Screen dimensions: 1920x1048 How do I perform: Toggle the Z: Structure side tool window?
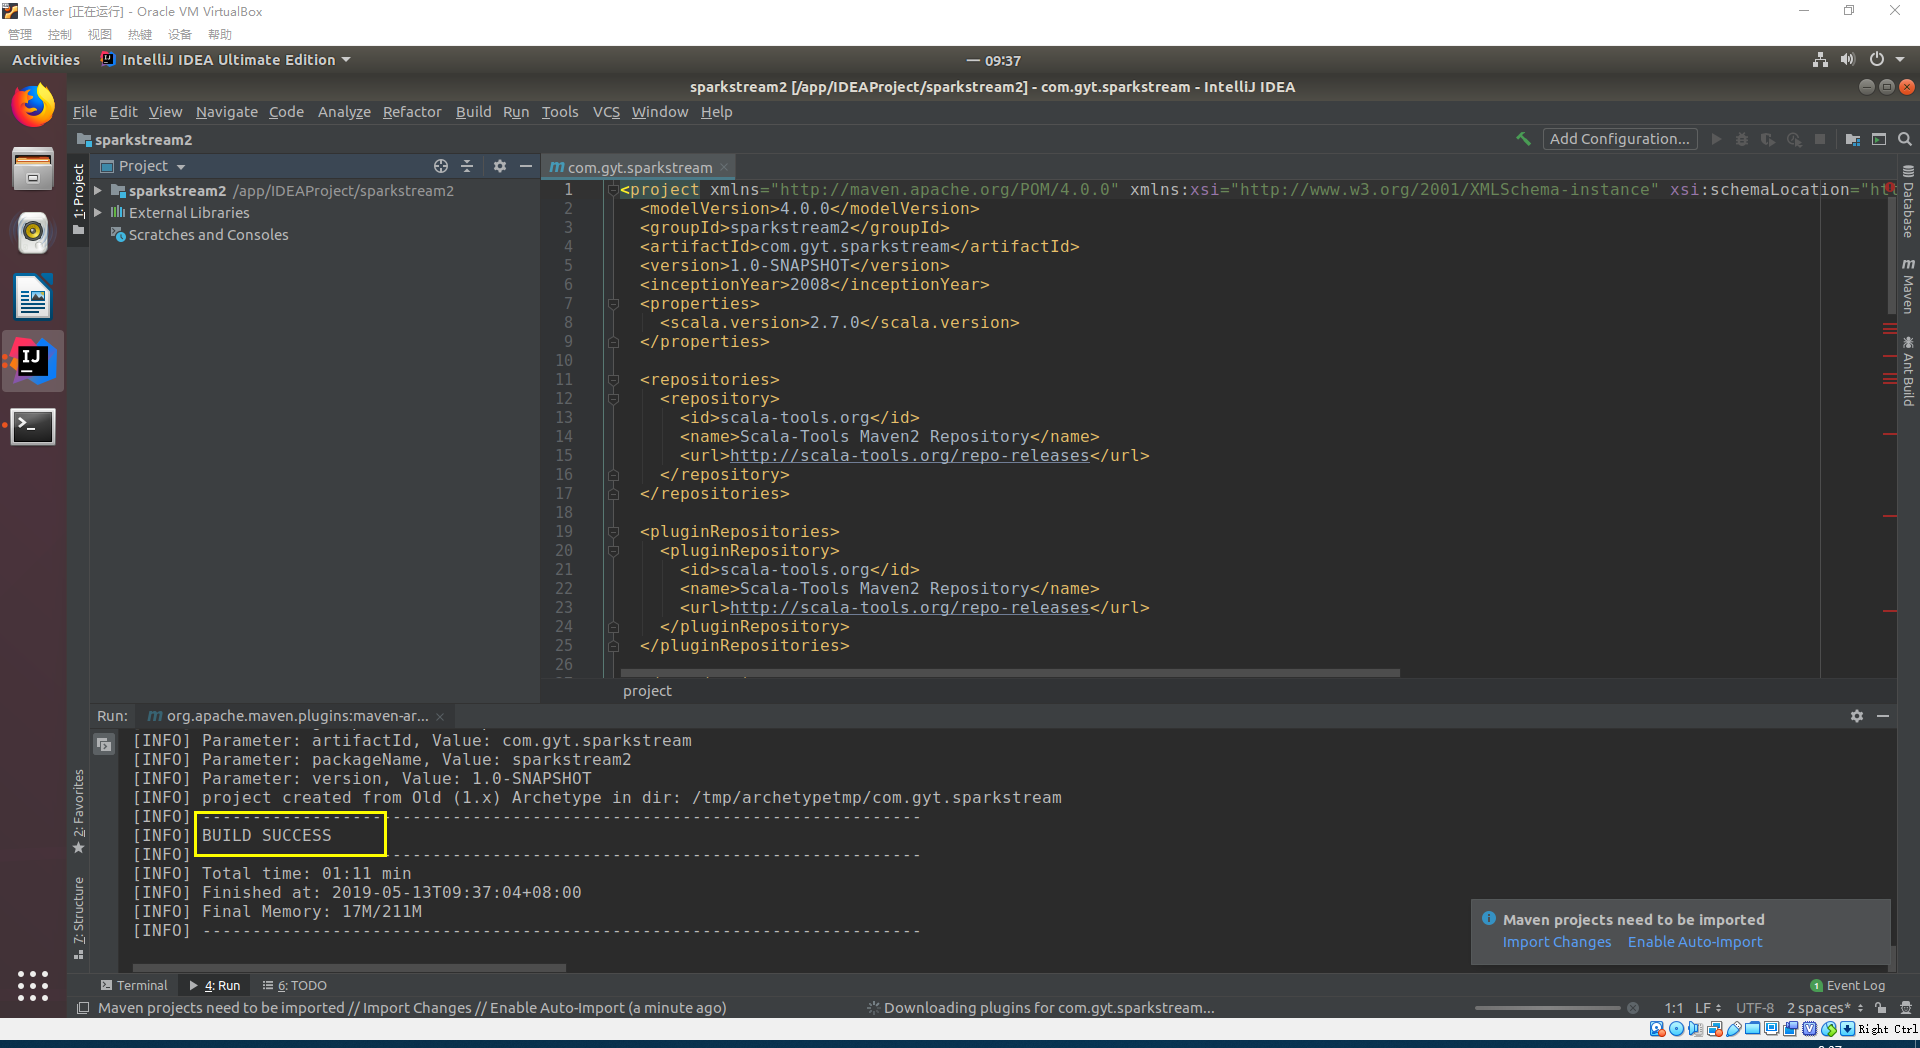click(79, 918)
